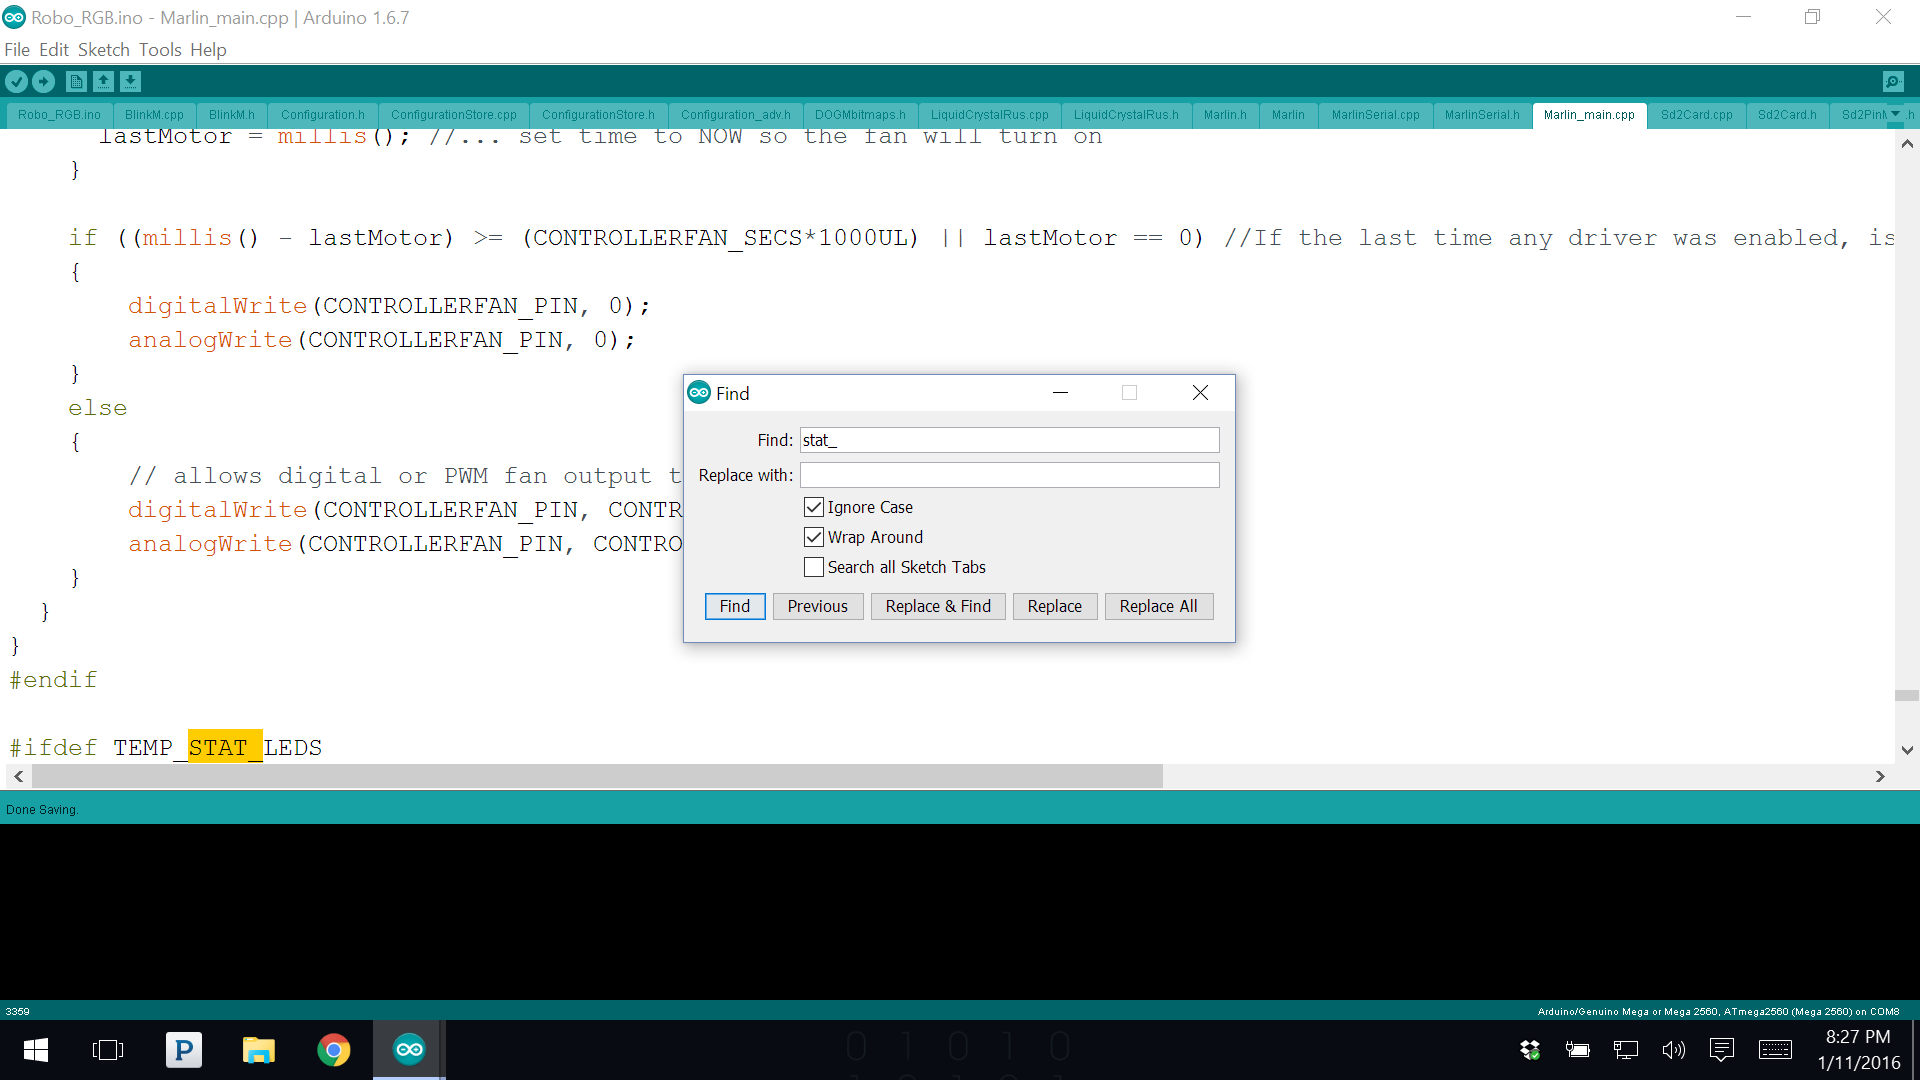The width and height of the screenshot is (1920, 1080).
Task: Open volume control tray icon
Action: click(x=1674, y=1050)
